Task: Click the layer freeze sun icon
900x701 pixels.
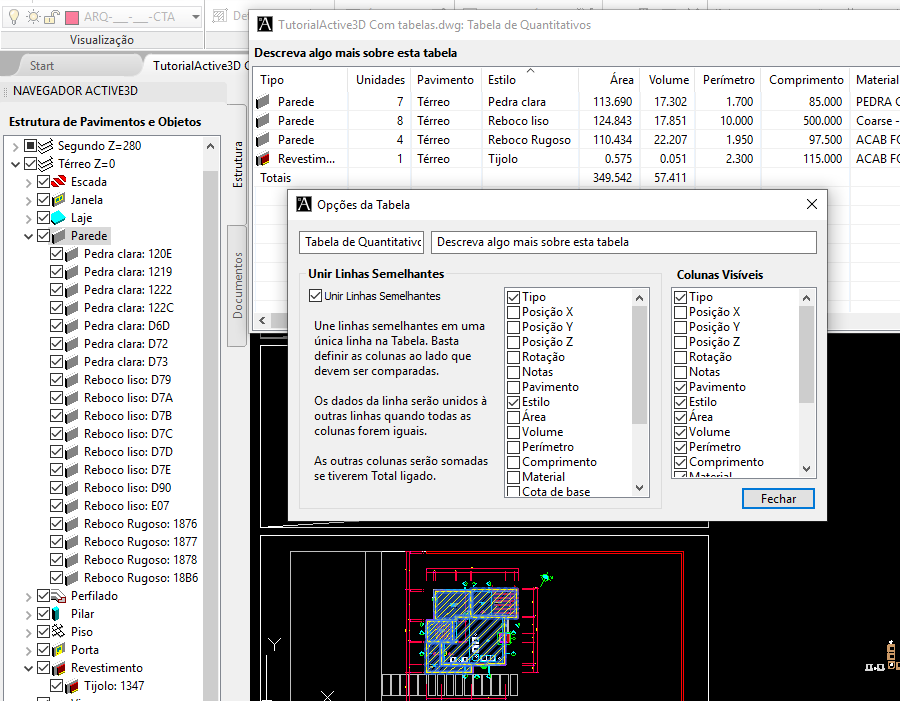Action: (x=34, y=17)
